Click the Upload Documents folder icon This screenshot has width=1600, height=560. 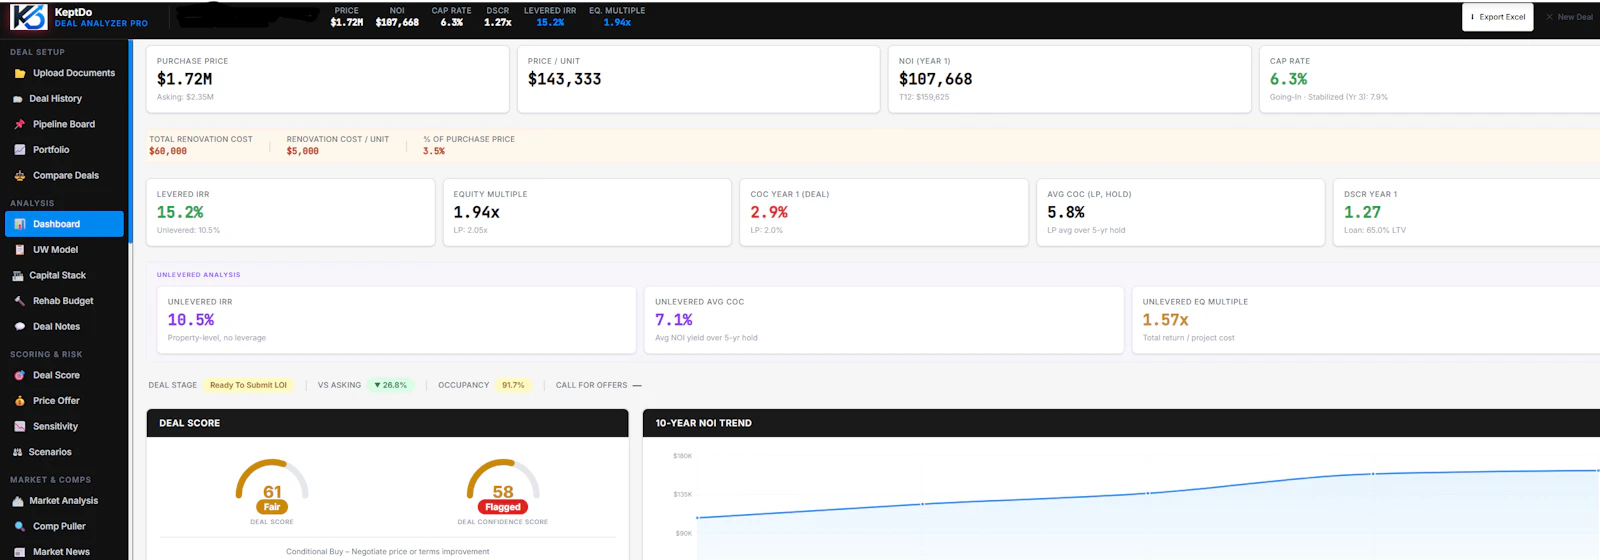point(20,73)
